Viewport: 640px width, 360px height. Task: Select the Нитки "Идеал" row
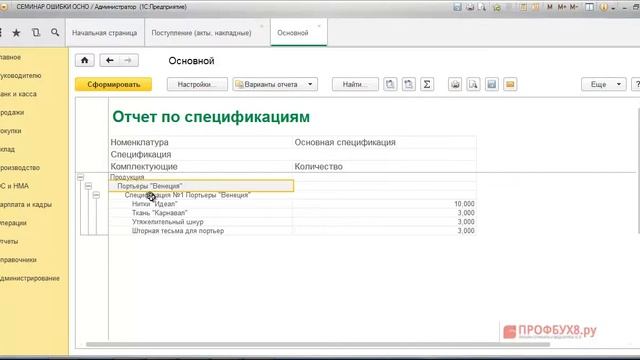292,204
